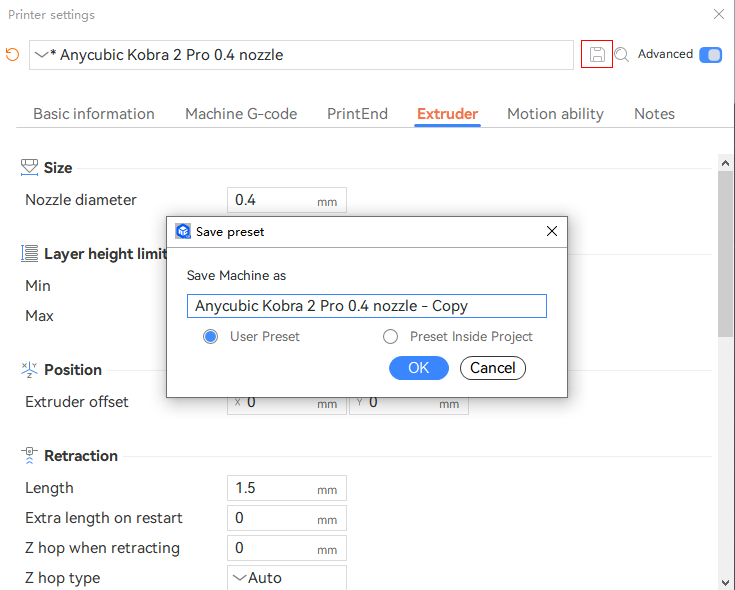Click the Retraction section icon
Screen dimensions: 735x590
pyautogui.click(x=29, y=456)
